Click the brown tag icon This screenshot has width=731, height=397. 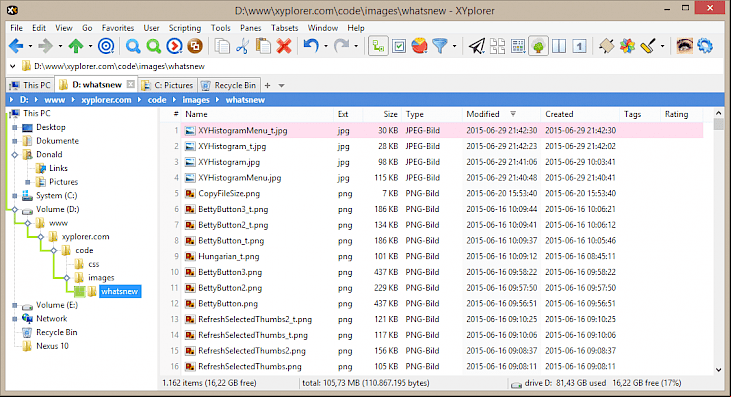[607, 46]
